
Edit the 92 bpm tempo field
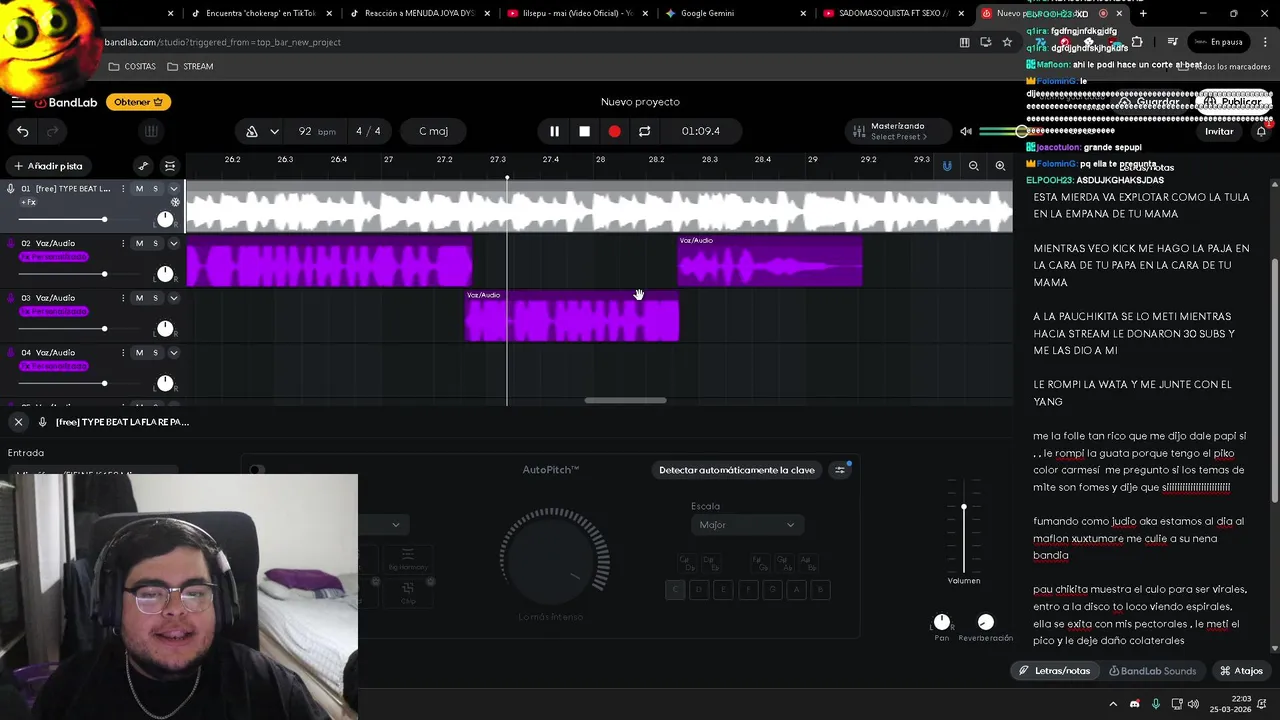point(316,131)
